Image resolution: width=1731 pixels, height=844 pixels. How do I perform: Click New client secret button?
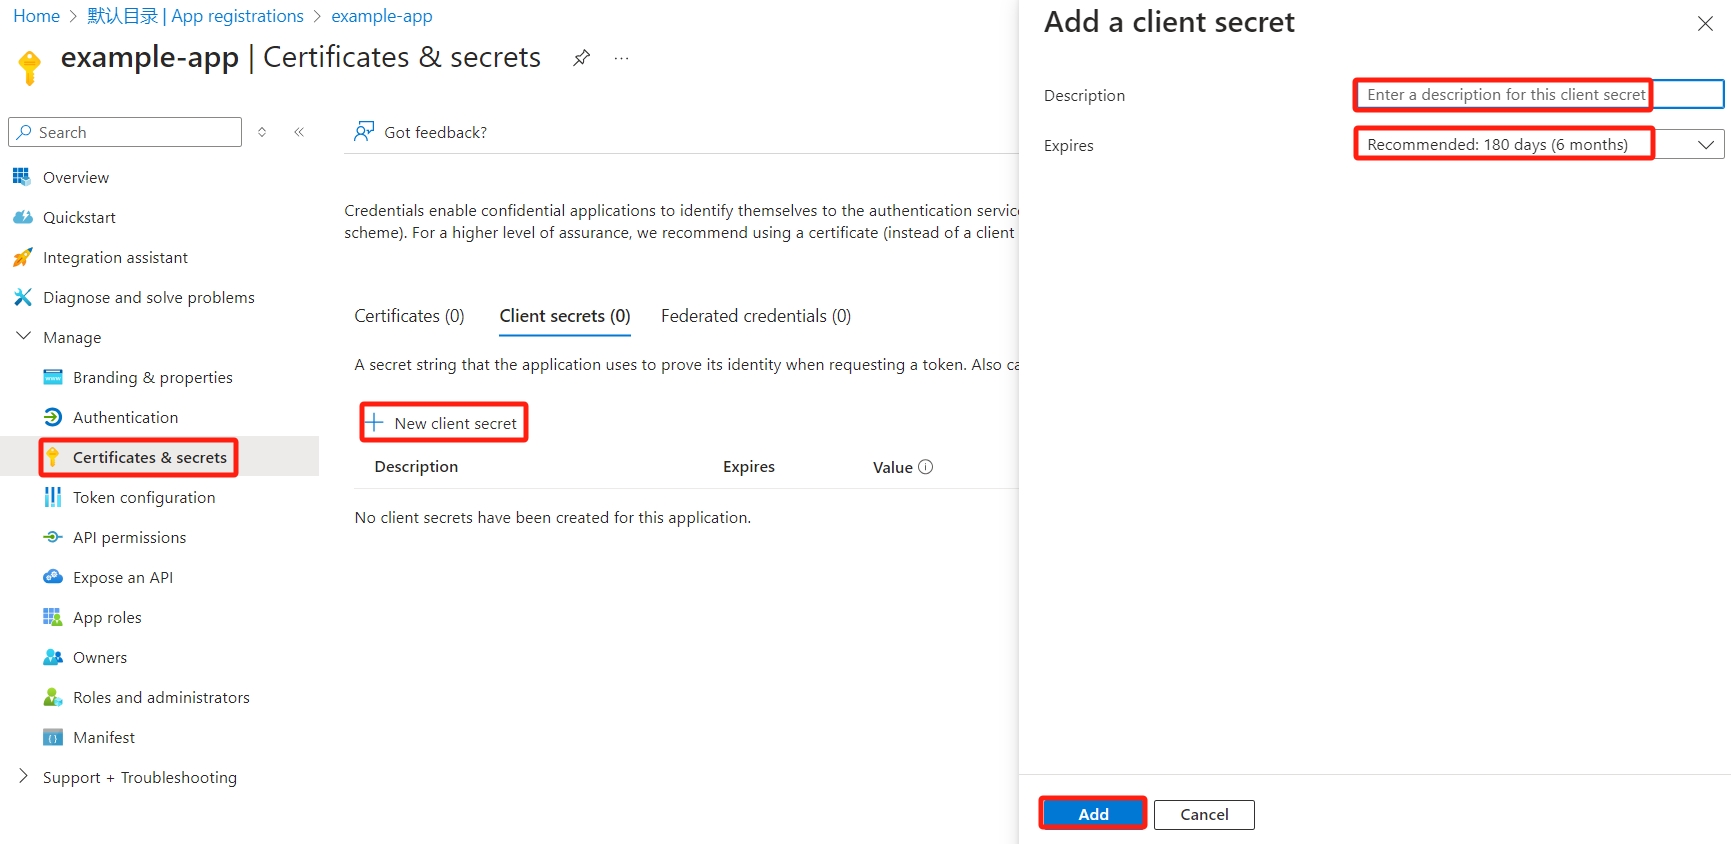click(x=444, y=423)
